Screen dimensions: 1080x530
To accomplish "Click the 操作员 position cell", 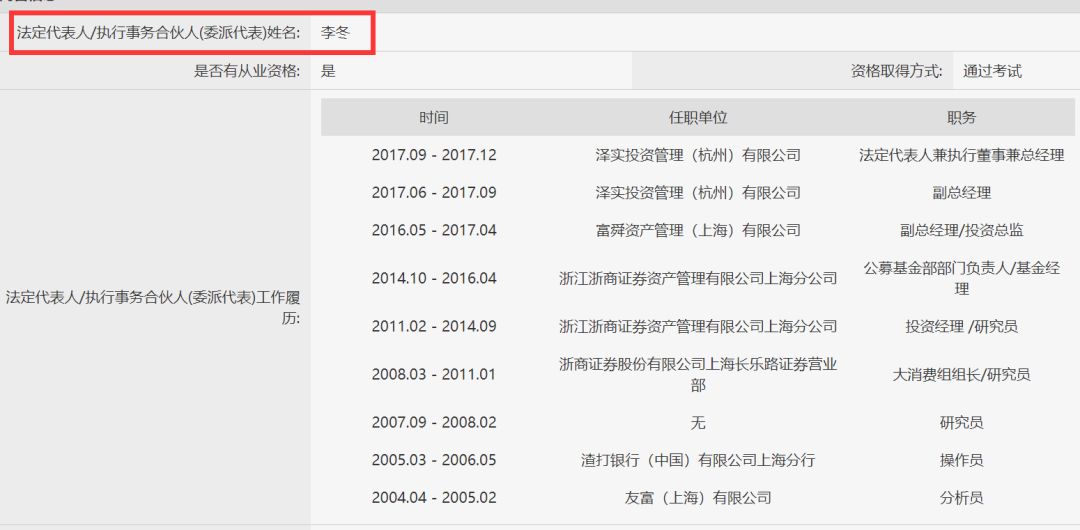I will pos(962,460).
